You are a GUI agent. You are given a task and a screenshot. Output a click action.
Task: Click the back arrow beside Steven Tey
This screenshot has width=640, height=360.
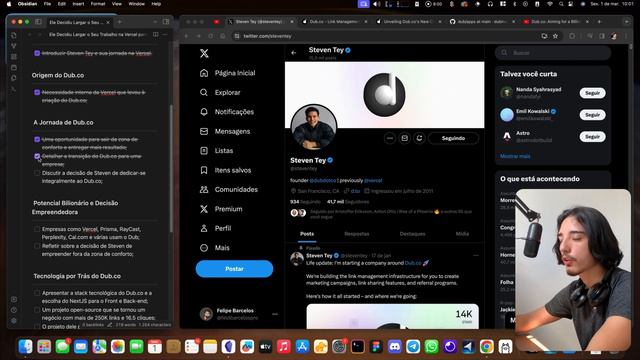[294, 53]
